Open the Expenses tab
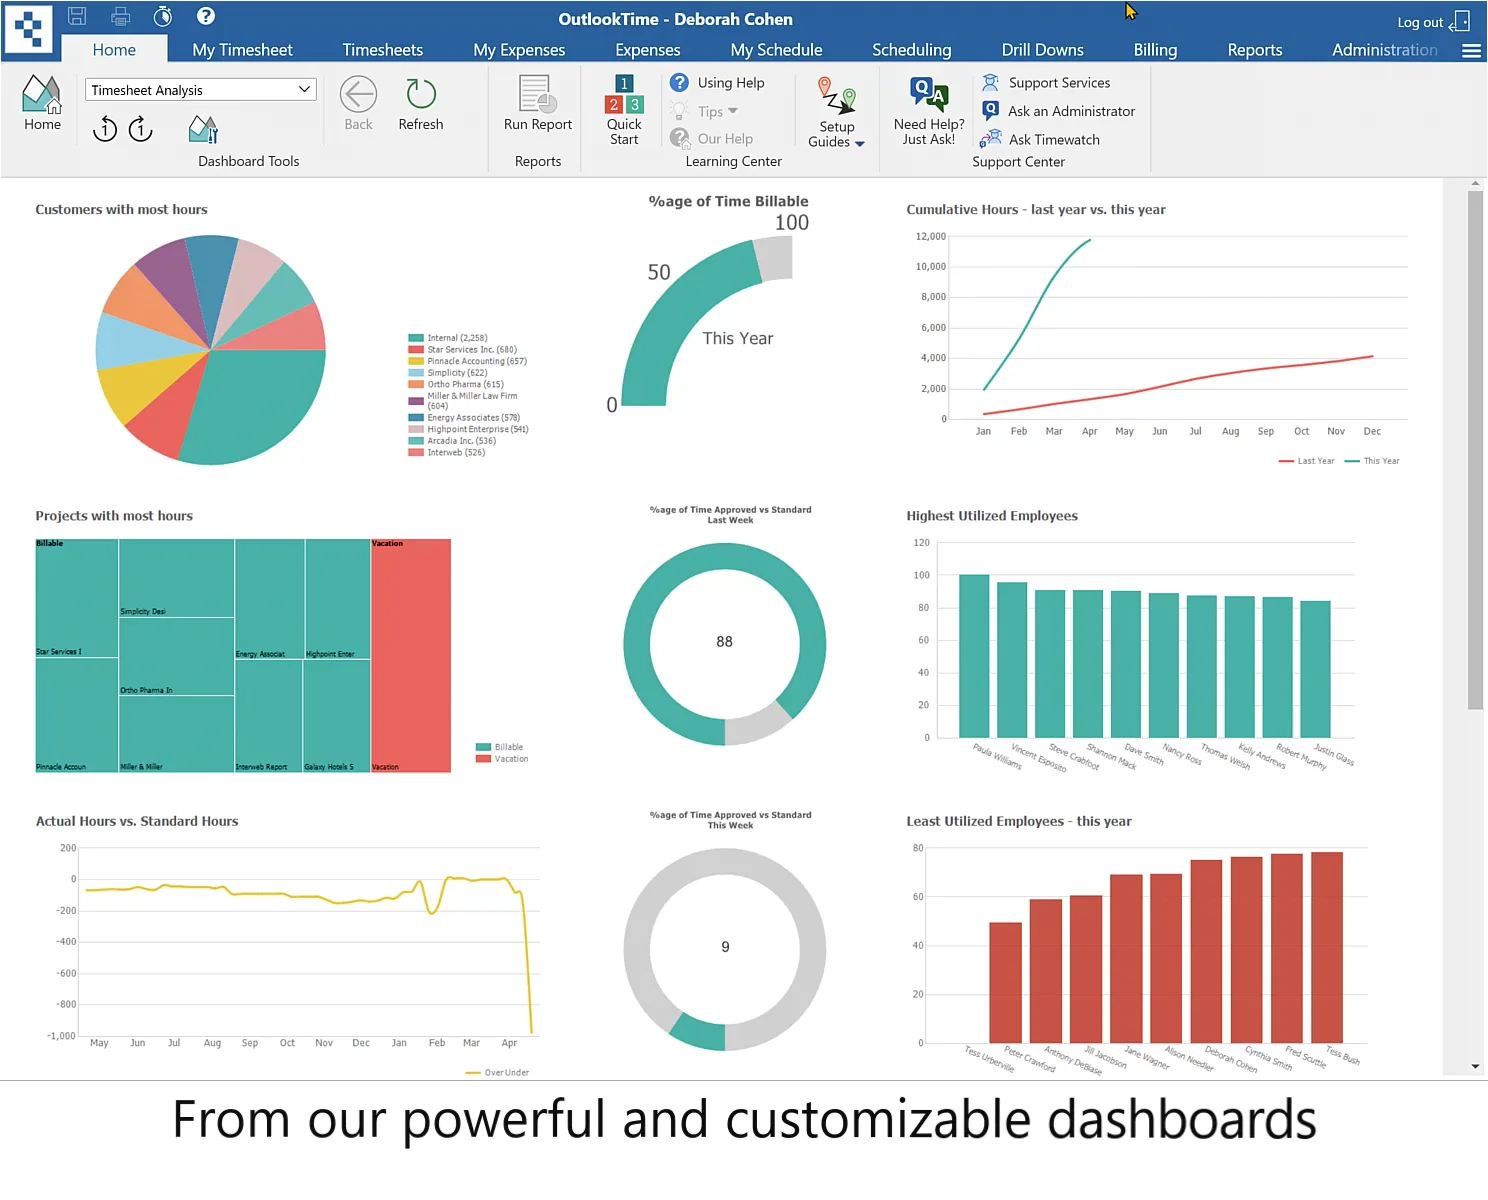Screen dimensions: 1488x1200 tap(647, 50)
